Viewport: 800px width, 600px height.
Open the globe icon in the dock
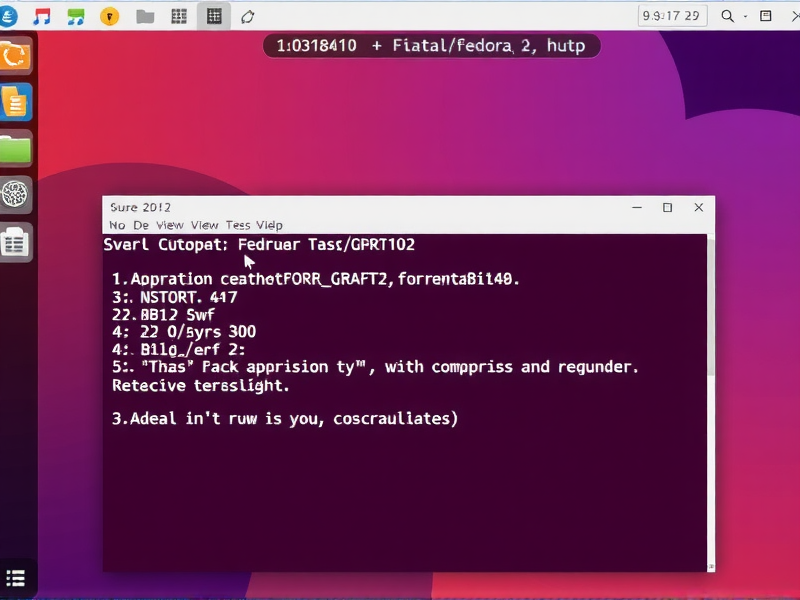17,196
